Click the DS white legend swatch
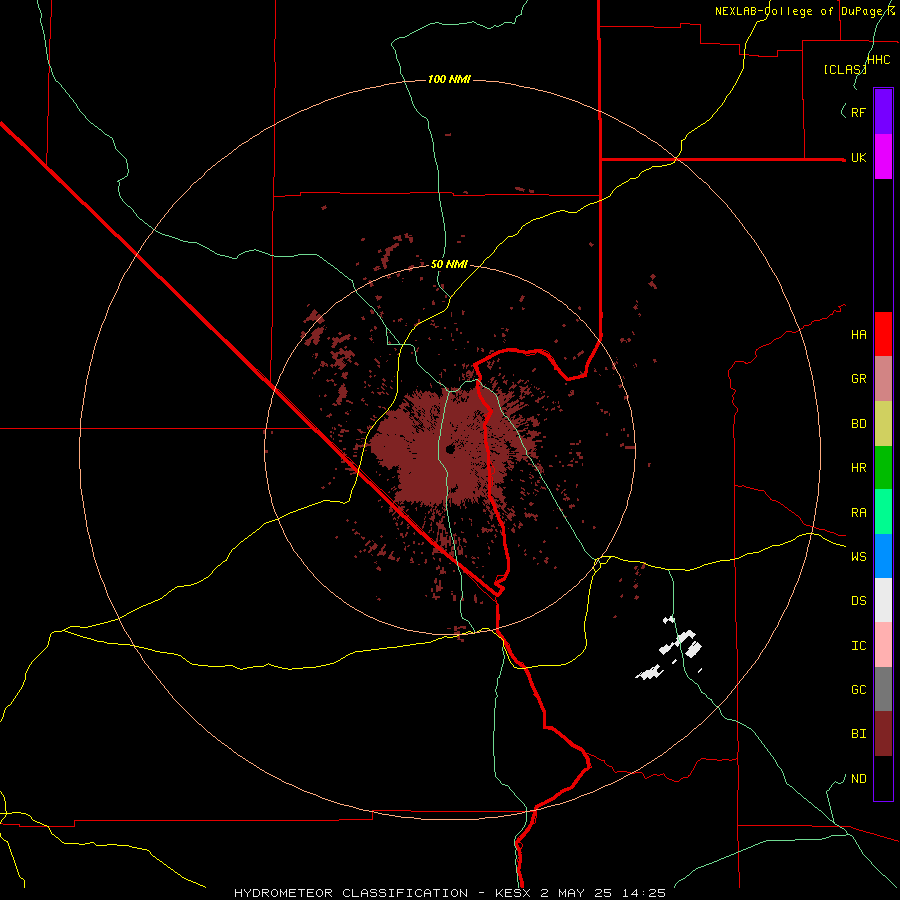 point(883,600)
